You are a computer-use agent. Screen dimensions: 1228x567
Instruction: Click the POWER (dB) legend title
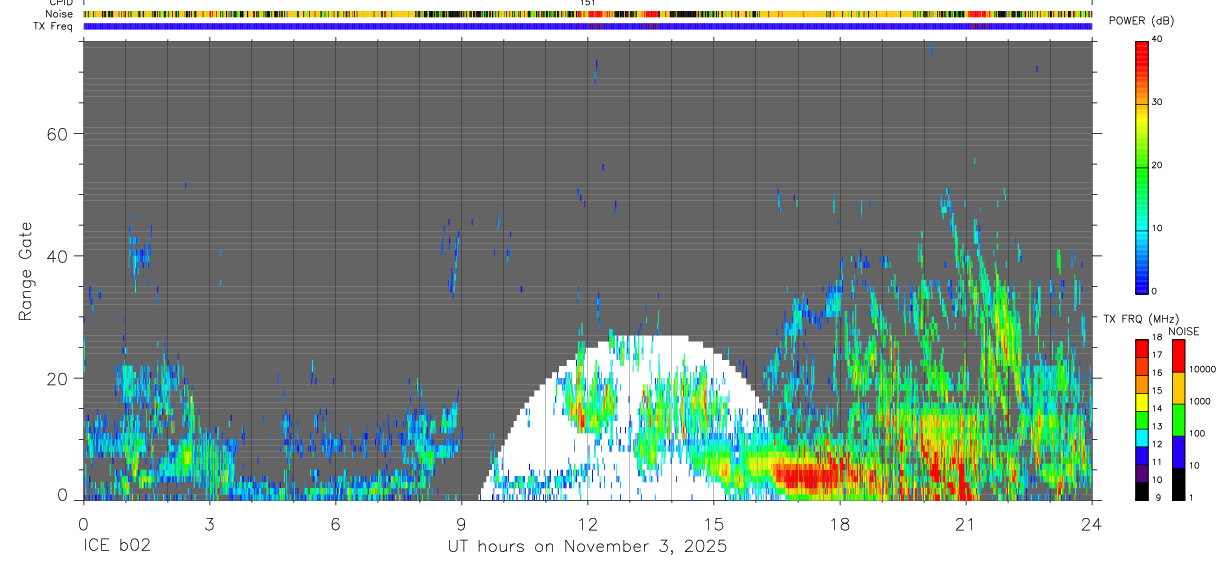coord(1141,21)
